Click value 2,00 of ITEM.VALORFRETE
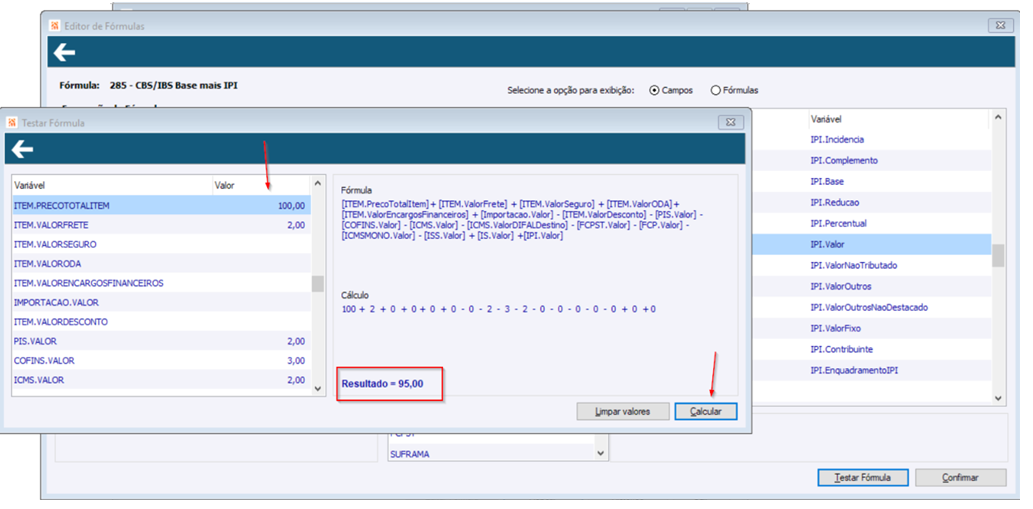The height and width of the screenshot is (509, 1033). (x=296, y=225)
